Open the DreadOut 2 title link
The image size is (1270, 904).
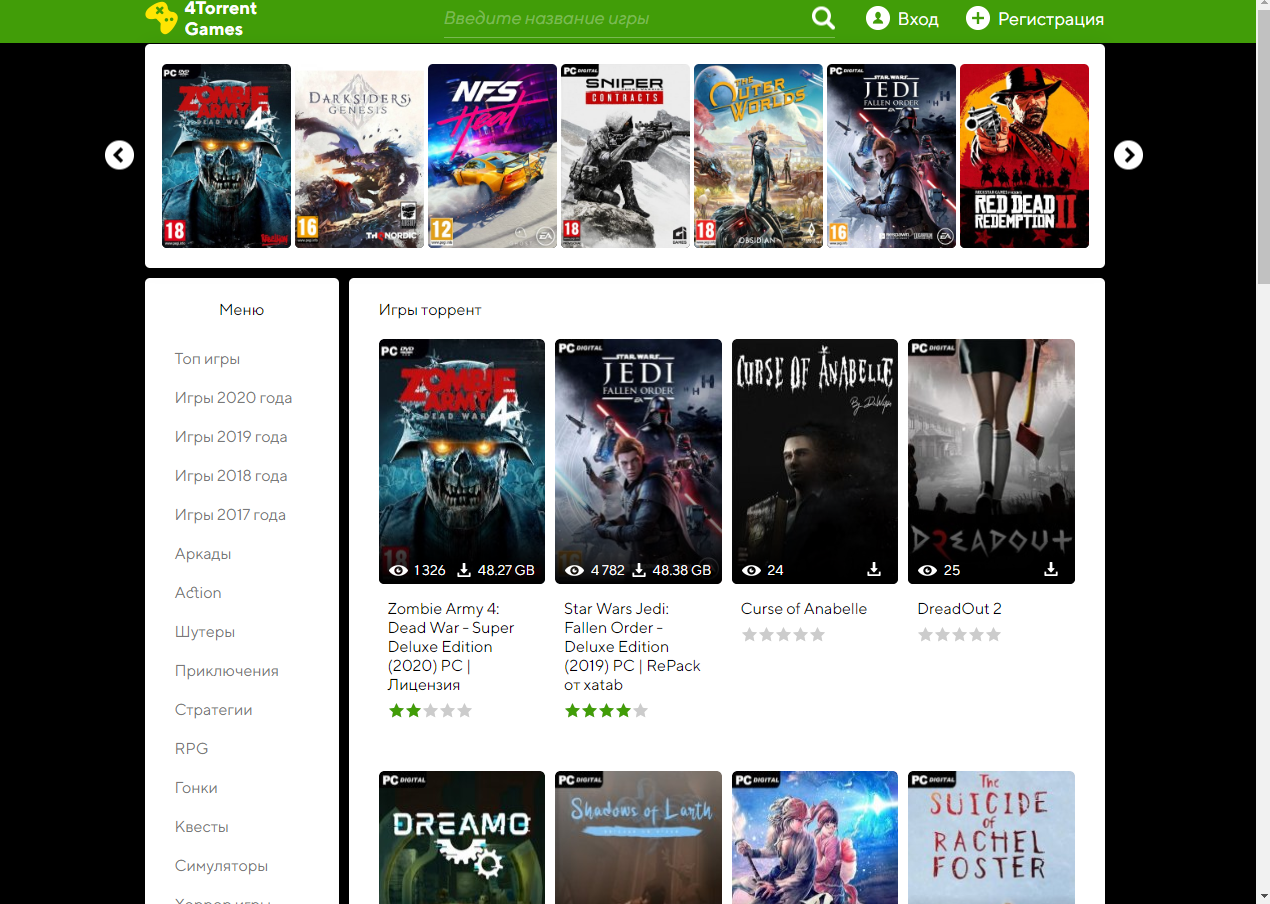(959, 609)
